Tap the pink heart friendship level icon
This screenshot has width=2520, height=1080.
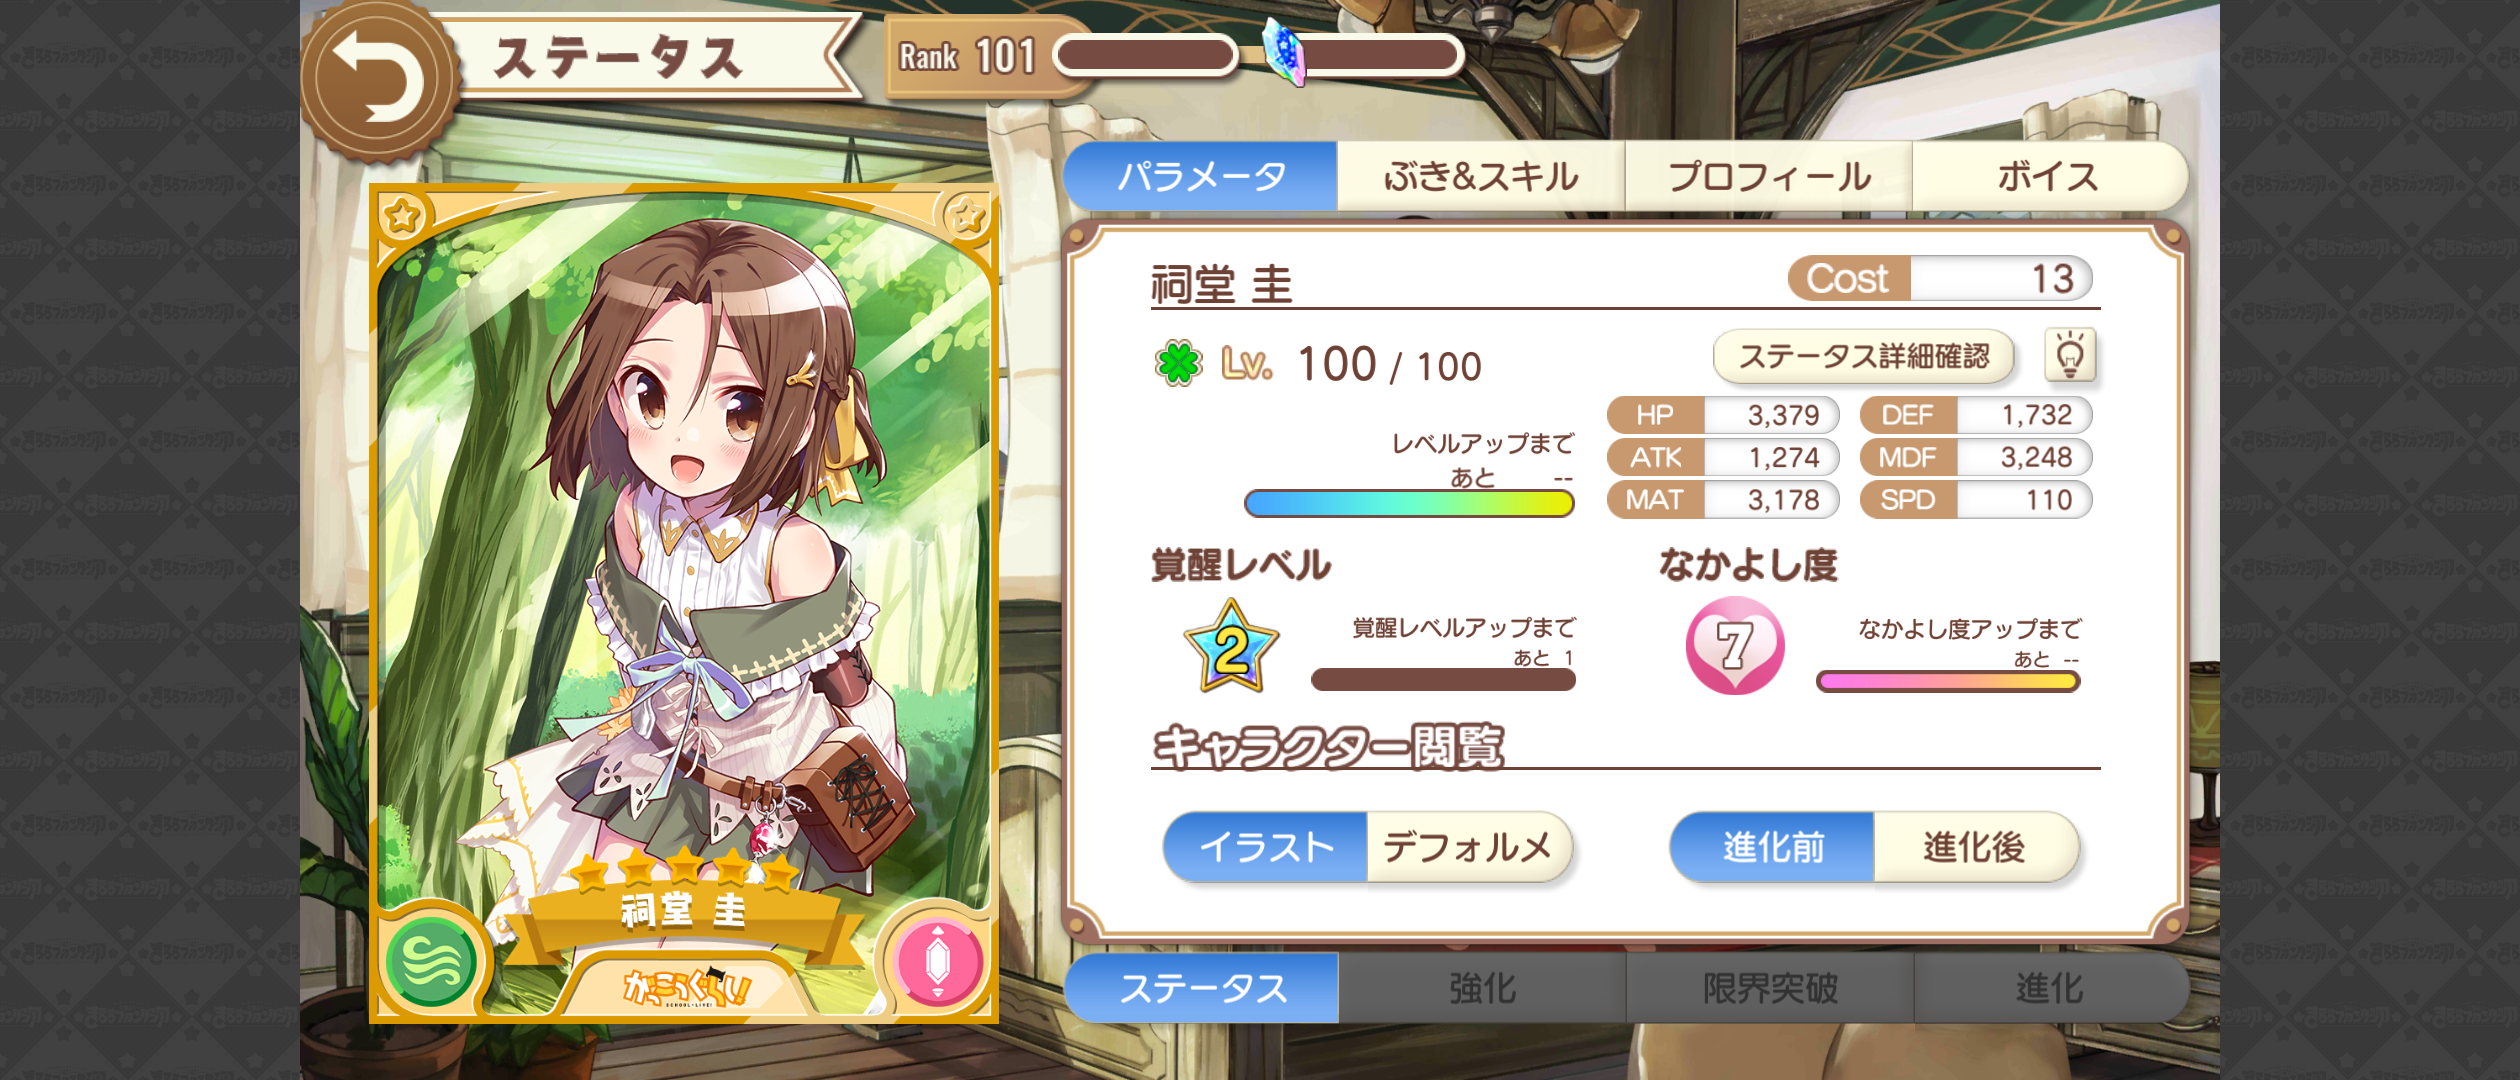(1734, 646)
